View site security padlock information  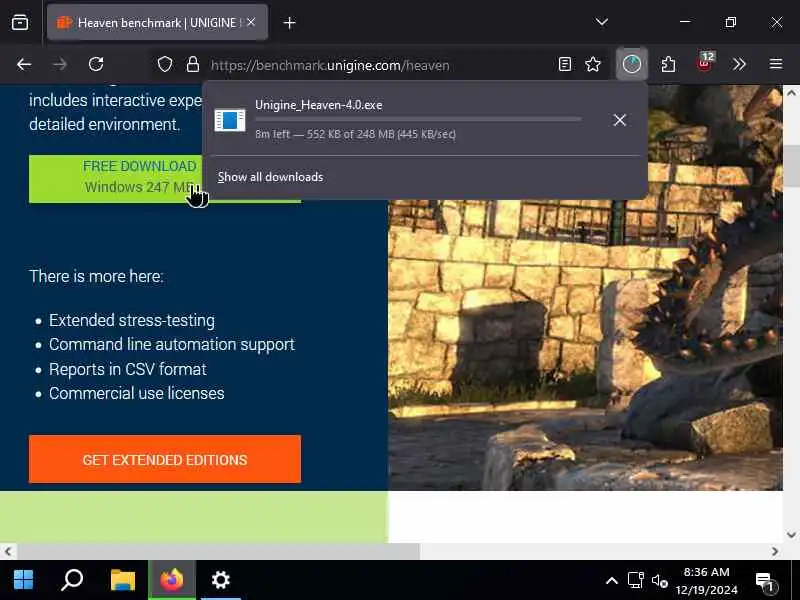pos(193,64)
